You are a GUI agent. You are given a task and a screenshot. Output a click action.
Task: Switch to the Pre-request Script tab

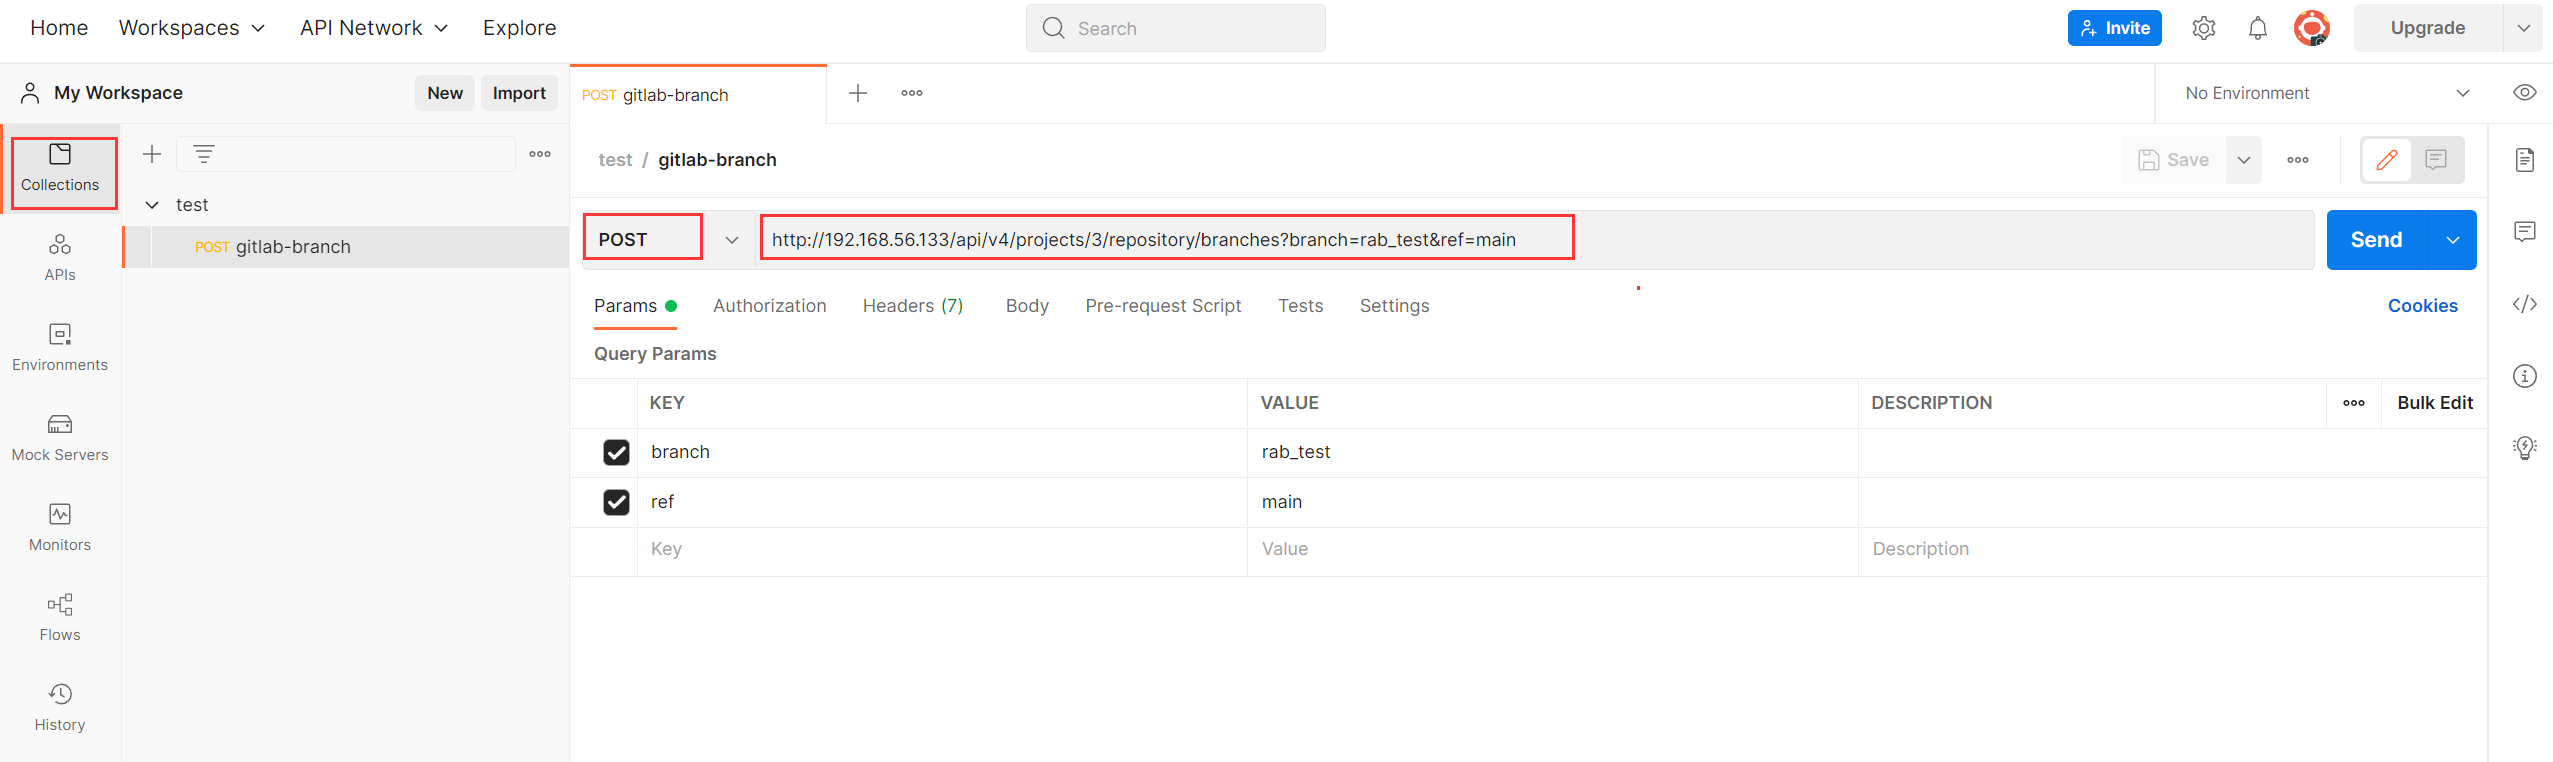[1163, 306]
